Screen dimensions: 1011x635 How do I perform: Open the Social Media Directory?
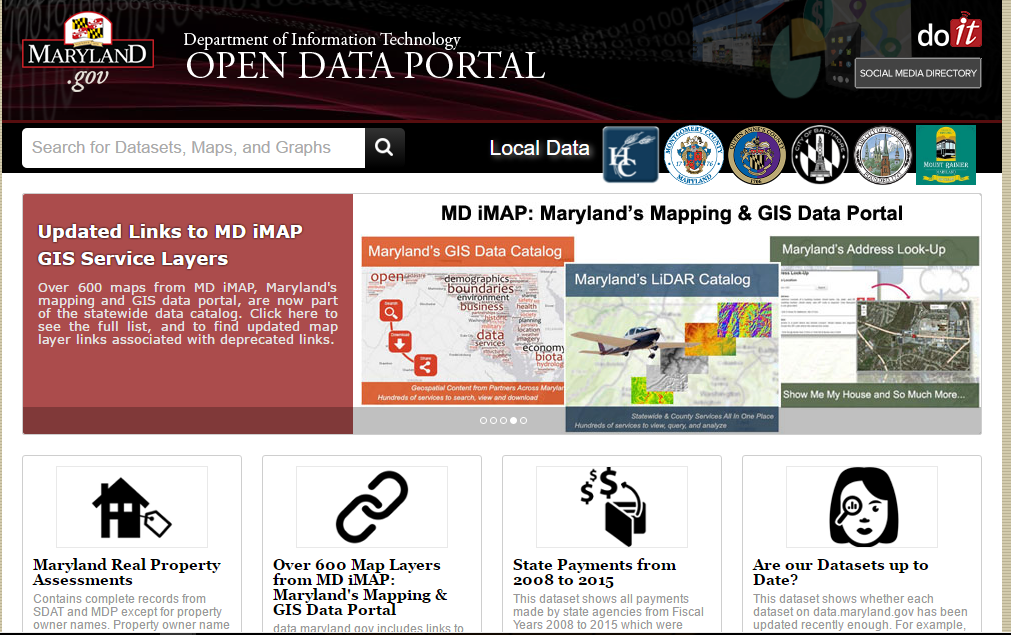tap(918, 73)
